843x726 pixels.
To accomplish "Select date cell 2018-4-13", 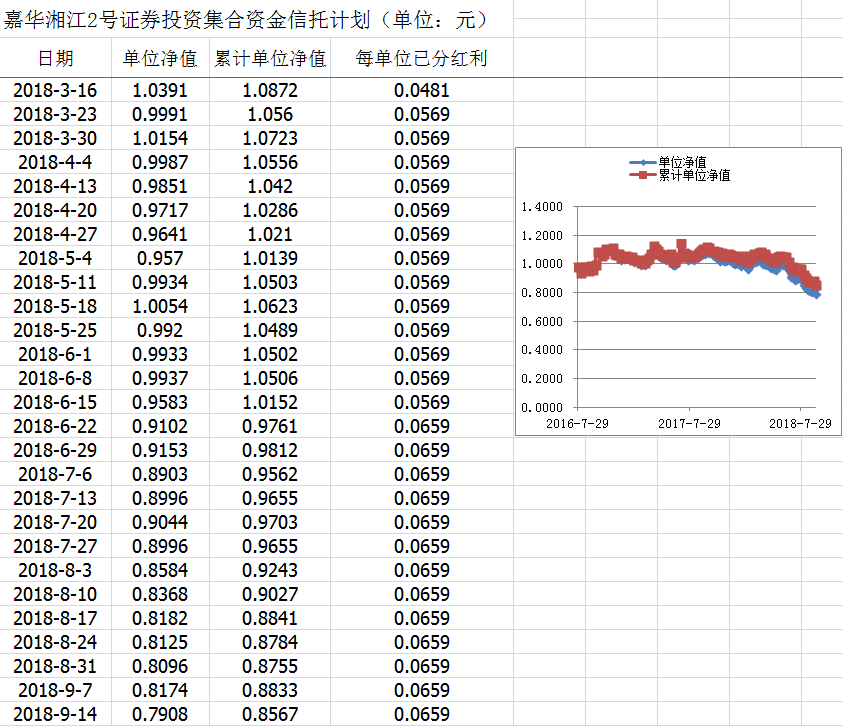I will 55,186.
